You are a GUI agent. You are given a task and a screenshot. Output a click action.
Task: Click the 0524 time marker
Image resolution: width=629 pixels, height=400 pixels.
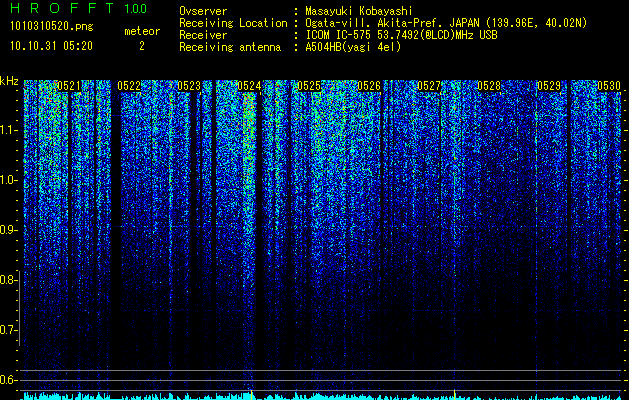coord(249,86)
